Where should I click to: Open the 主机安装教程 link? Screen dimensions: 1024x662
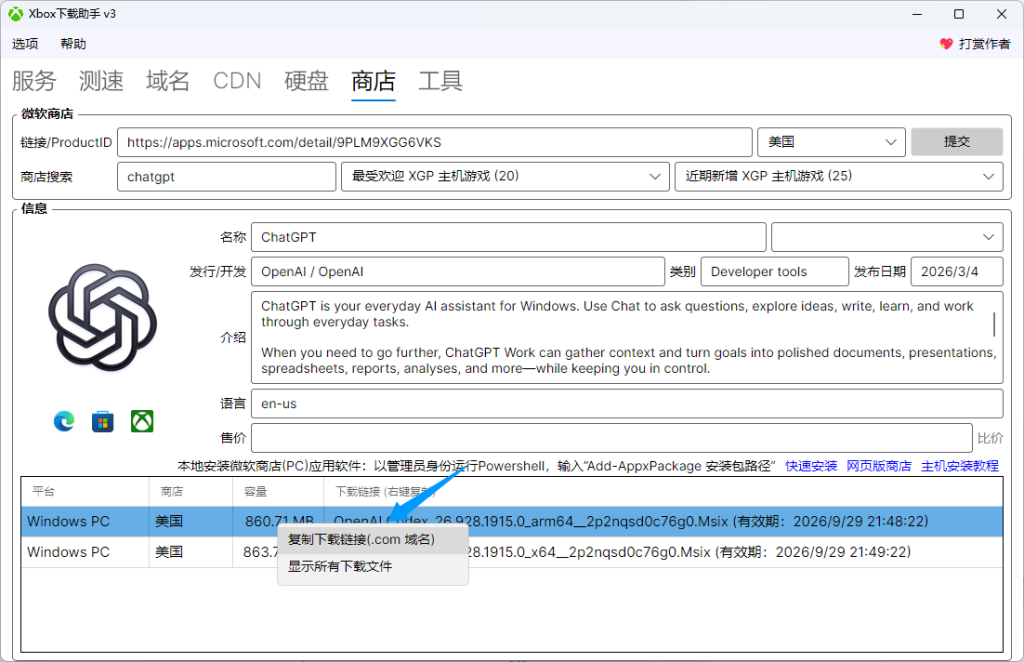click(960, 466)
